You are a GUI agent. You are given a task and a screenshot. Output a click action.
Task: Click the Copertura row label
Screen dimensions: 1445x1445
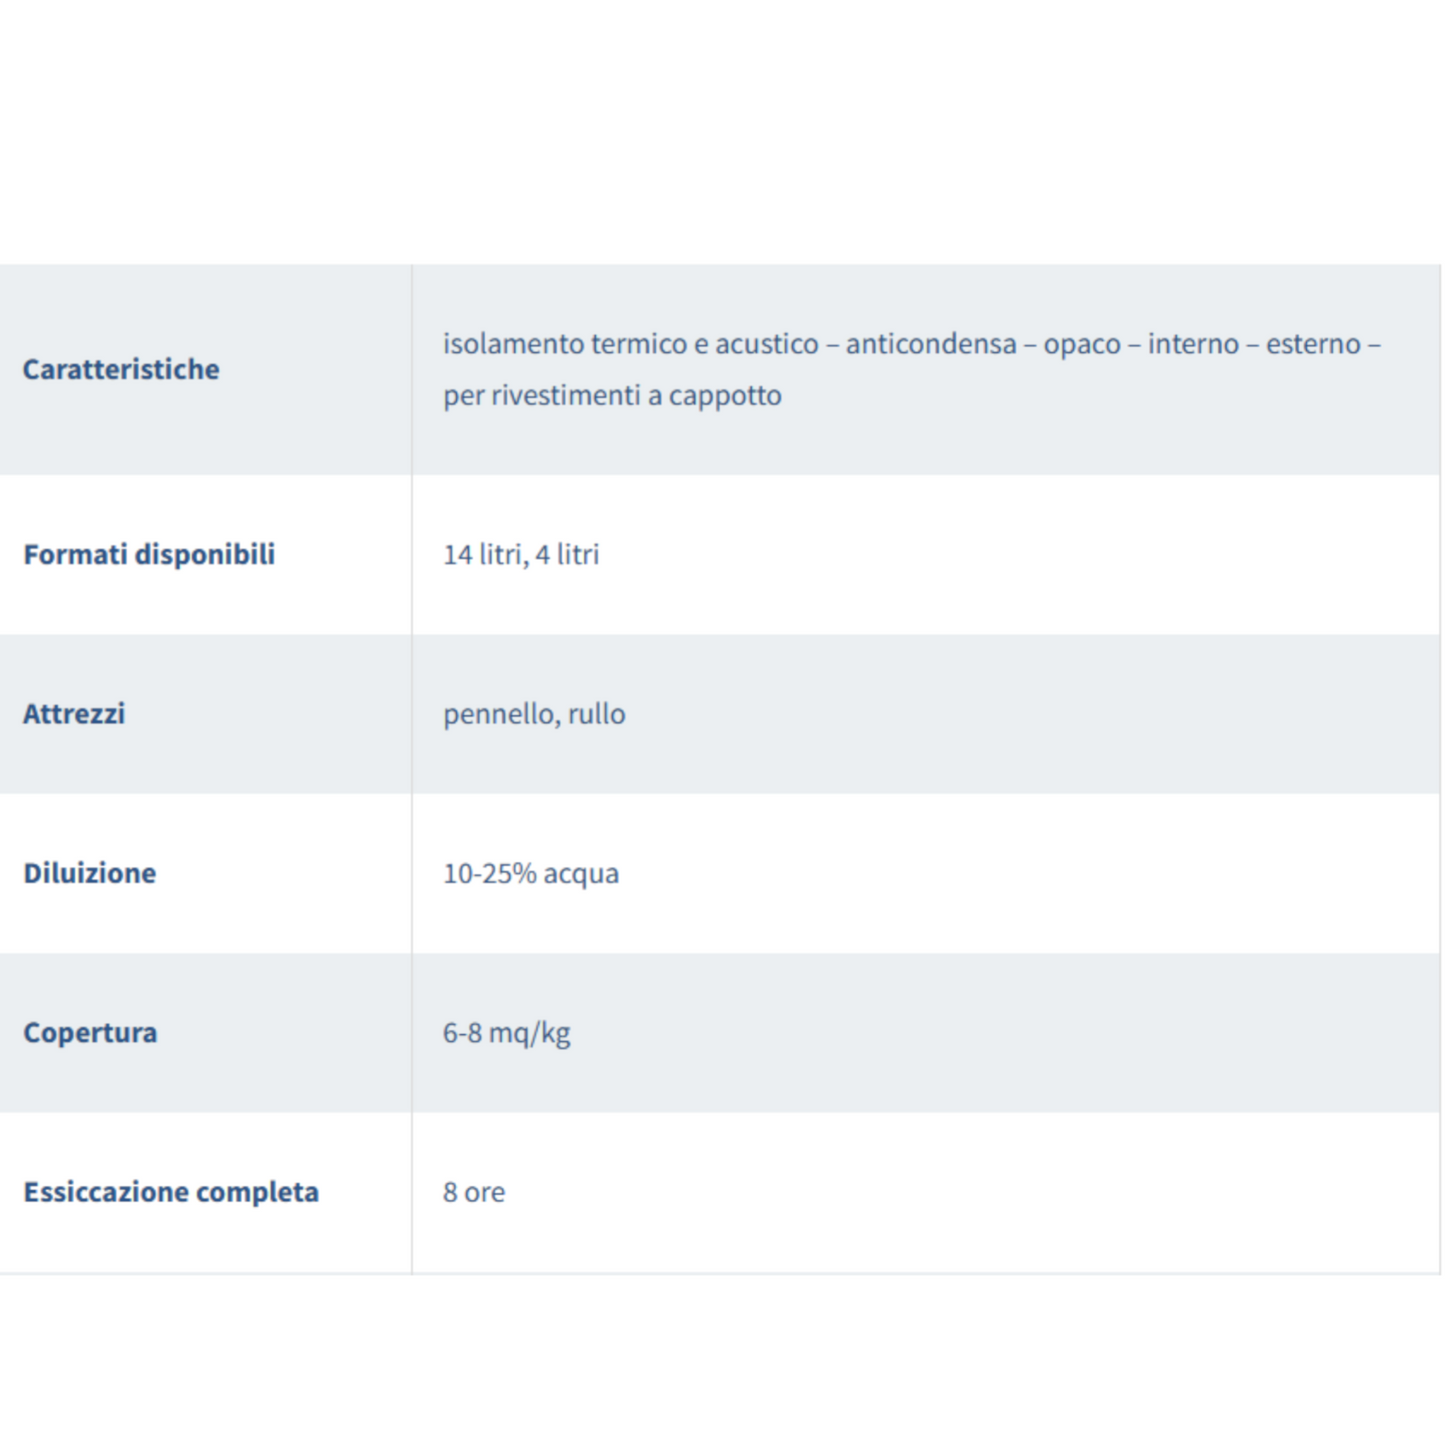90,1032
